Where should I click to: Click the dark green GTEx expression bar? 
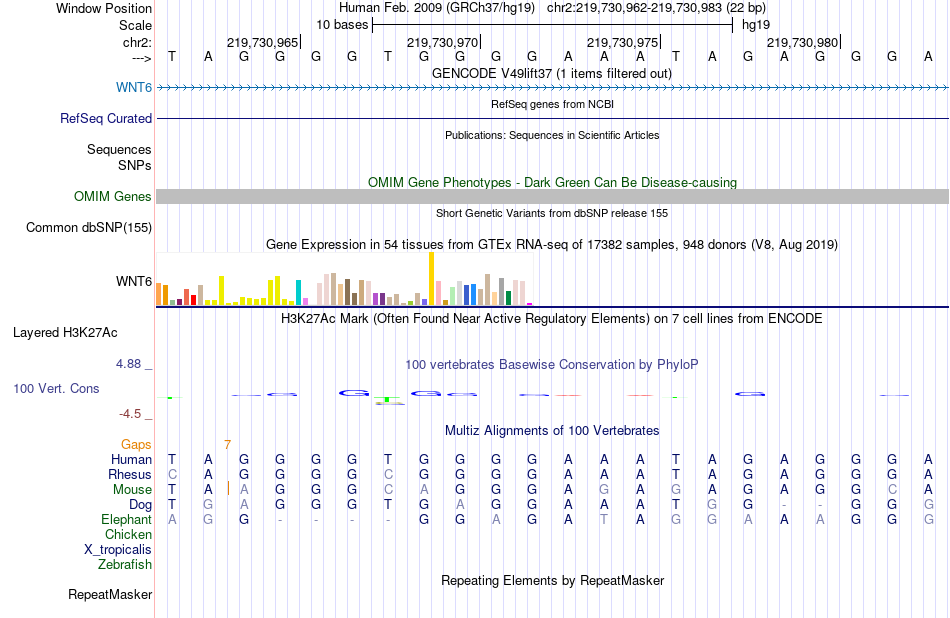click(508, 297)
